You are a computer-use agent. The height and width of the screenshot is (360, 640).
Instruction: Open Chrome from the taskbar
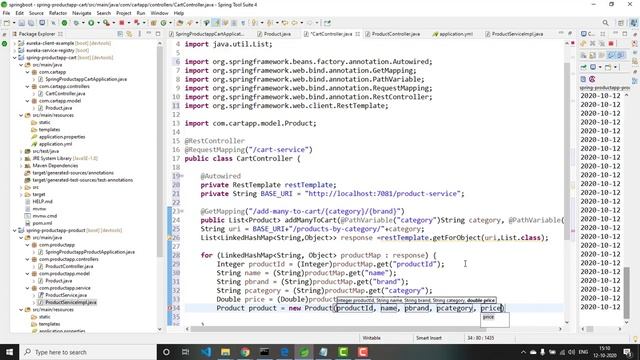coord(245,352)
